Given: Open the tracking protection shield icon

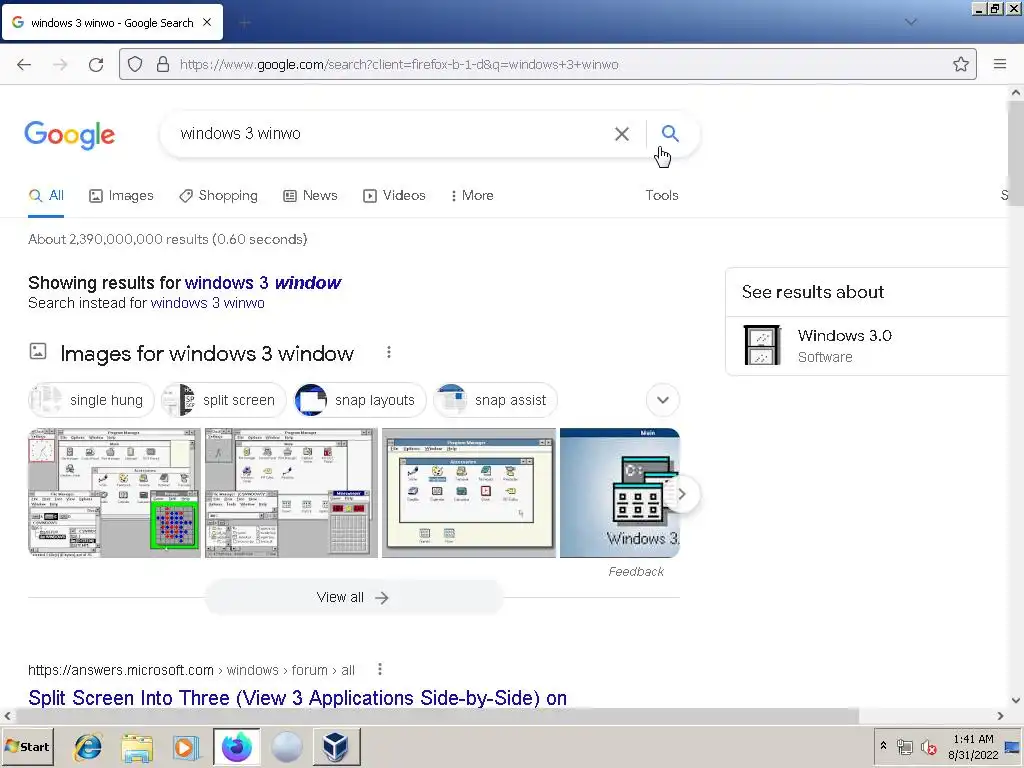Looking at the screenshot, I should (x=135, y=64).
